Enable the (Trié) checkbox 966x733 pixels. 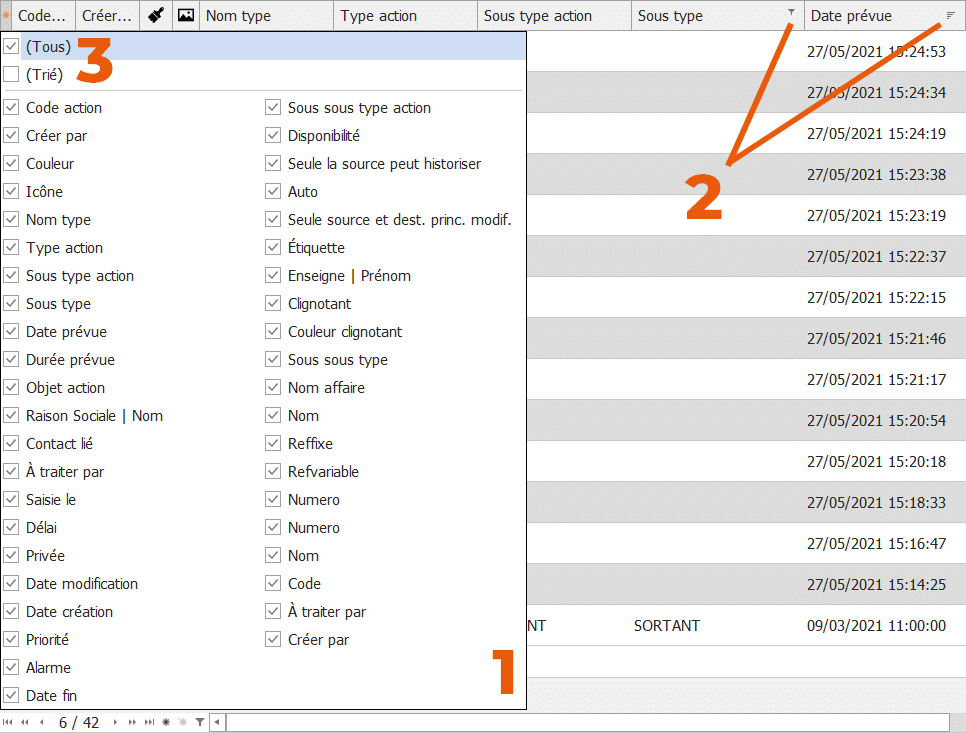pos(11,74)
